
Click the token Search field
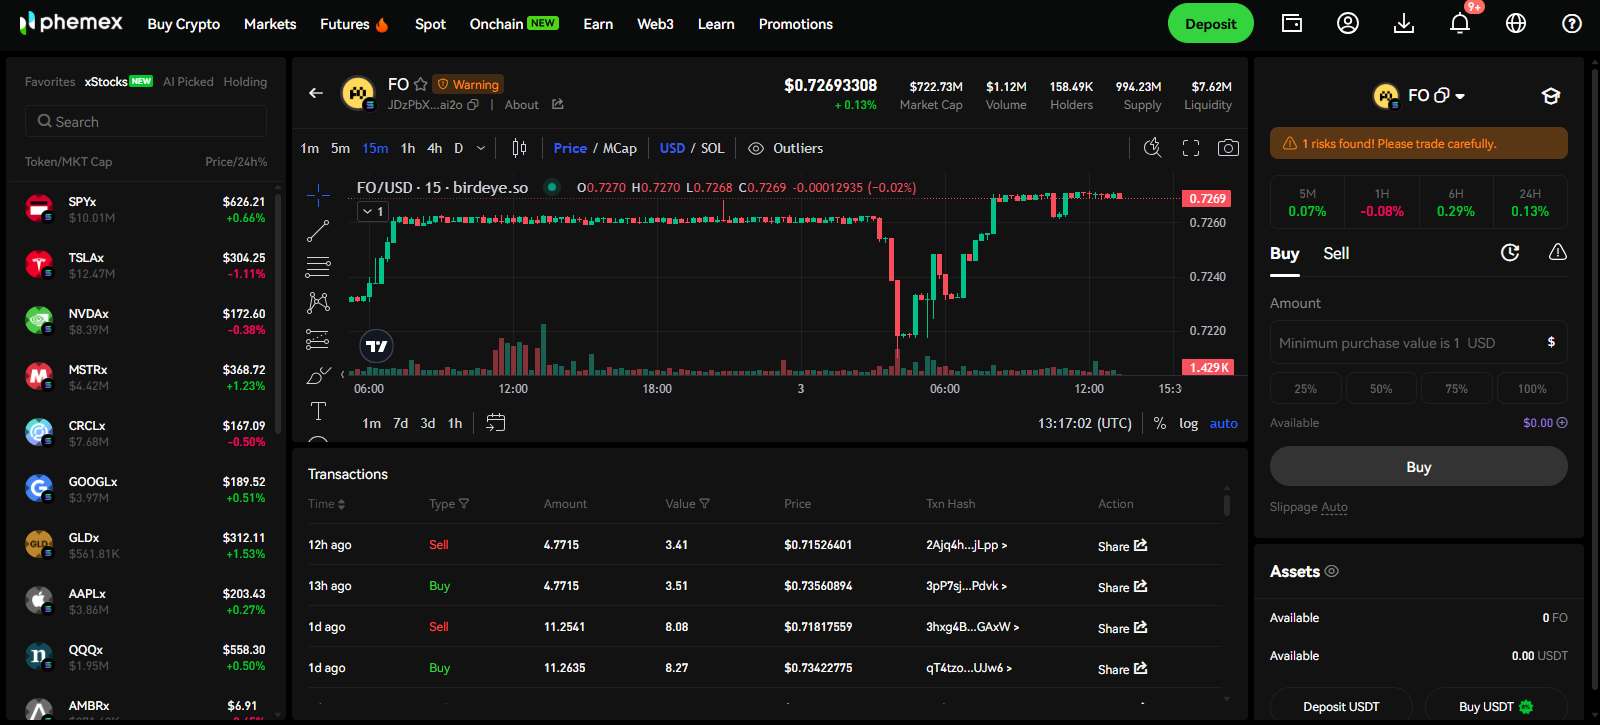pos(146,122)
